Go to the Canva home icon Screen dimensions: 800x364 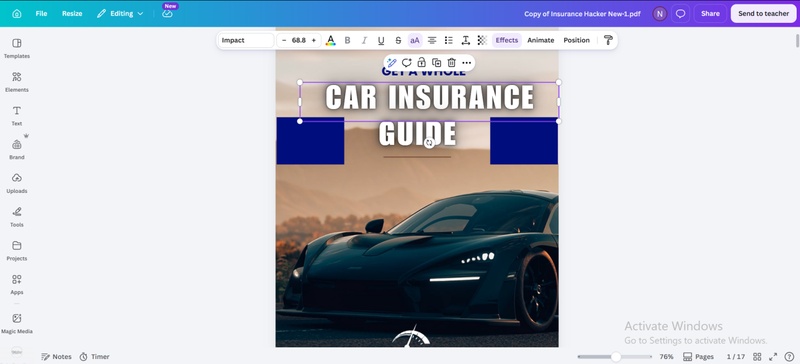(17, 14)
